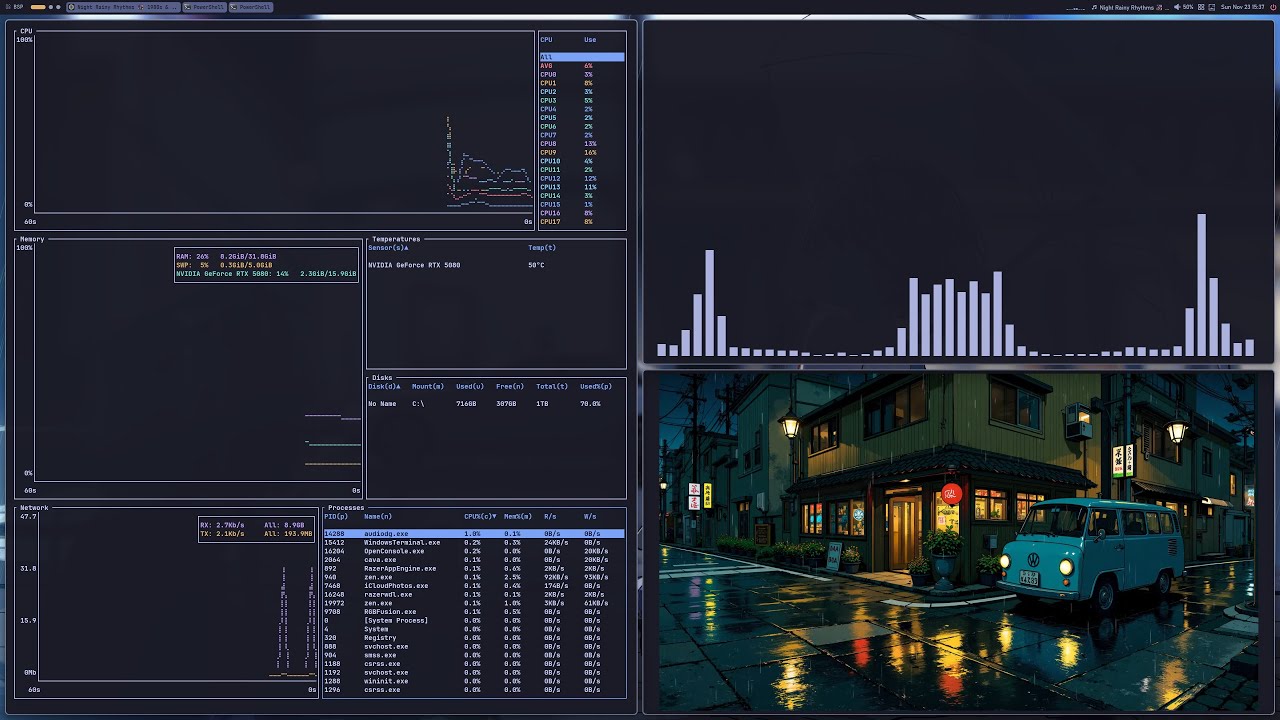Viewport: 1280px width, 720px height.
Task: Select CPU8 in the CPU usage list
Action: [582, 144]
